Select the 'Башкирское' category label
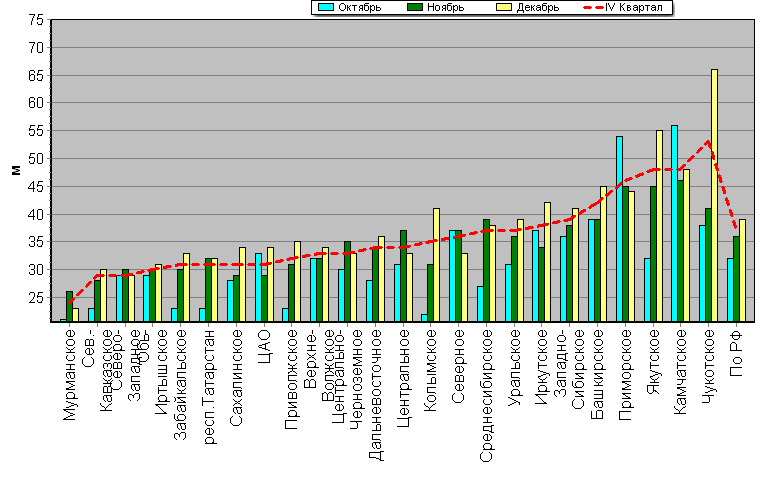Image resolution: width=777 pixels, height=479 pixels. (598, 374)
